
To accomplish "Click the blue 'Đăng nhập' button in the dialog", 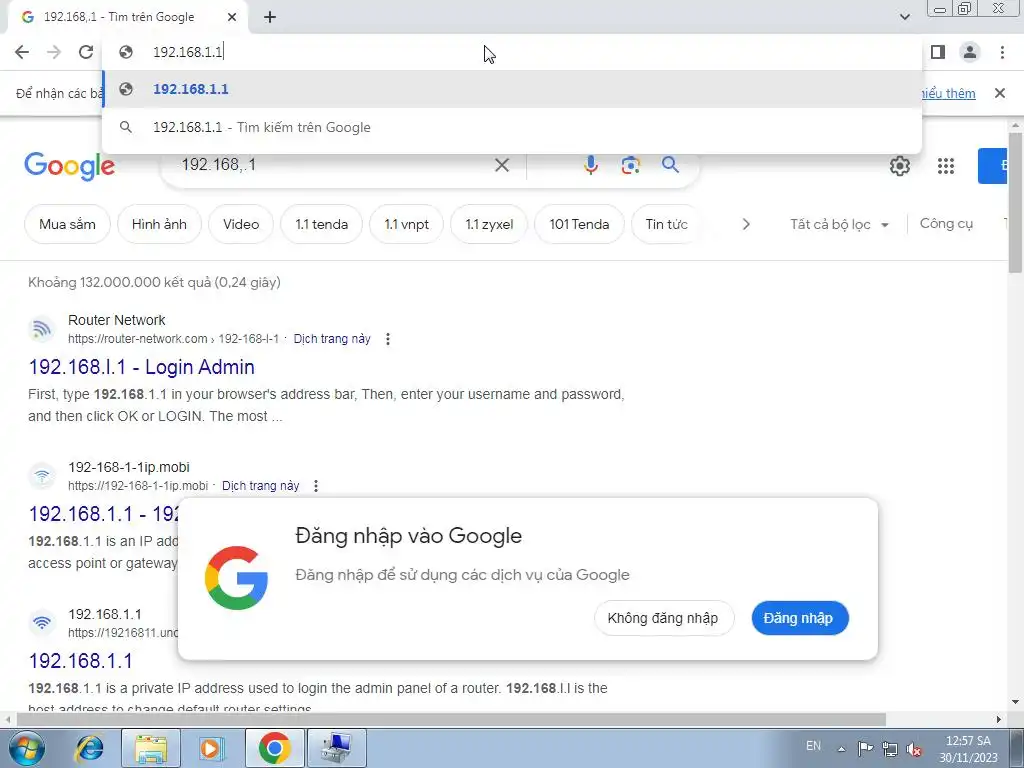I will pos(799,618).
